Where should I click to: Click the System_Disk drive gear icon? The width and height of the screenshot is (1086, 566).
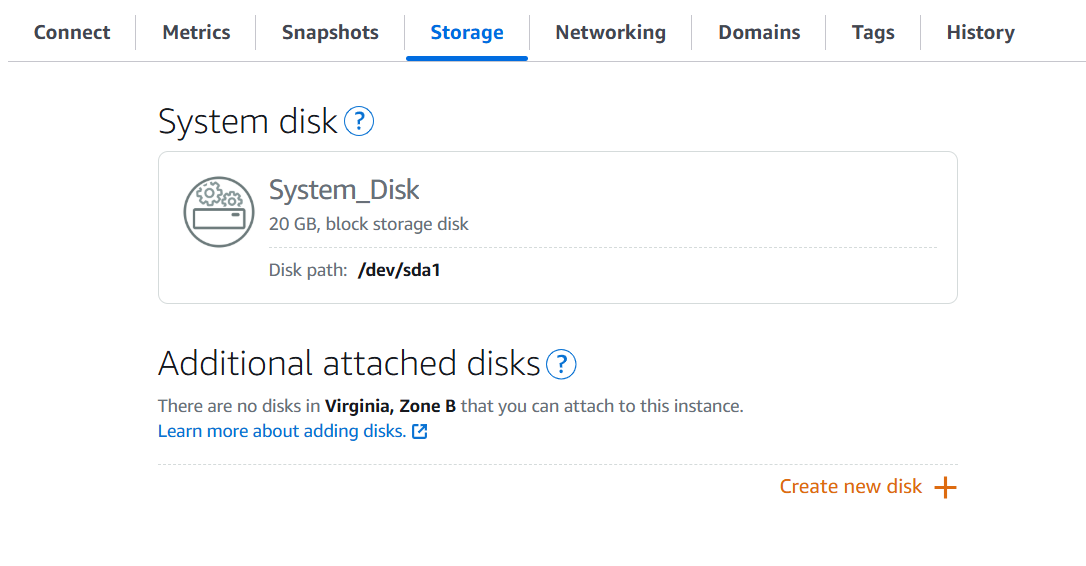point(219,212)
